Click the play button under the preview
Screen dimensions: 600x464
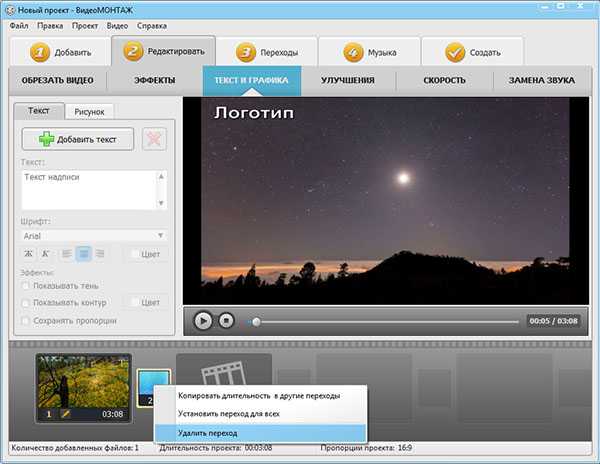203,321
